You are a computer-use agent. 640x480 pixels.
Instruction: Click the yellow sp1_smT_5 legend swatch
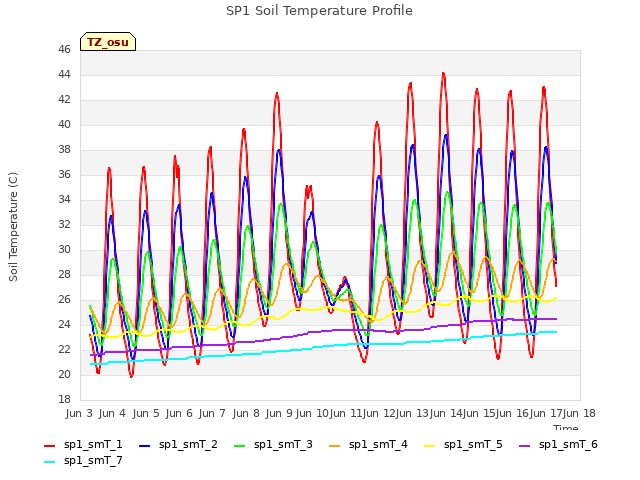click(x=429, y=446)
